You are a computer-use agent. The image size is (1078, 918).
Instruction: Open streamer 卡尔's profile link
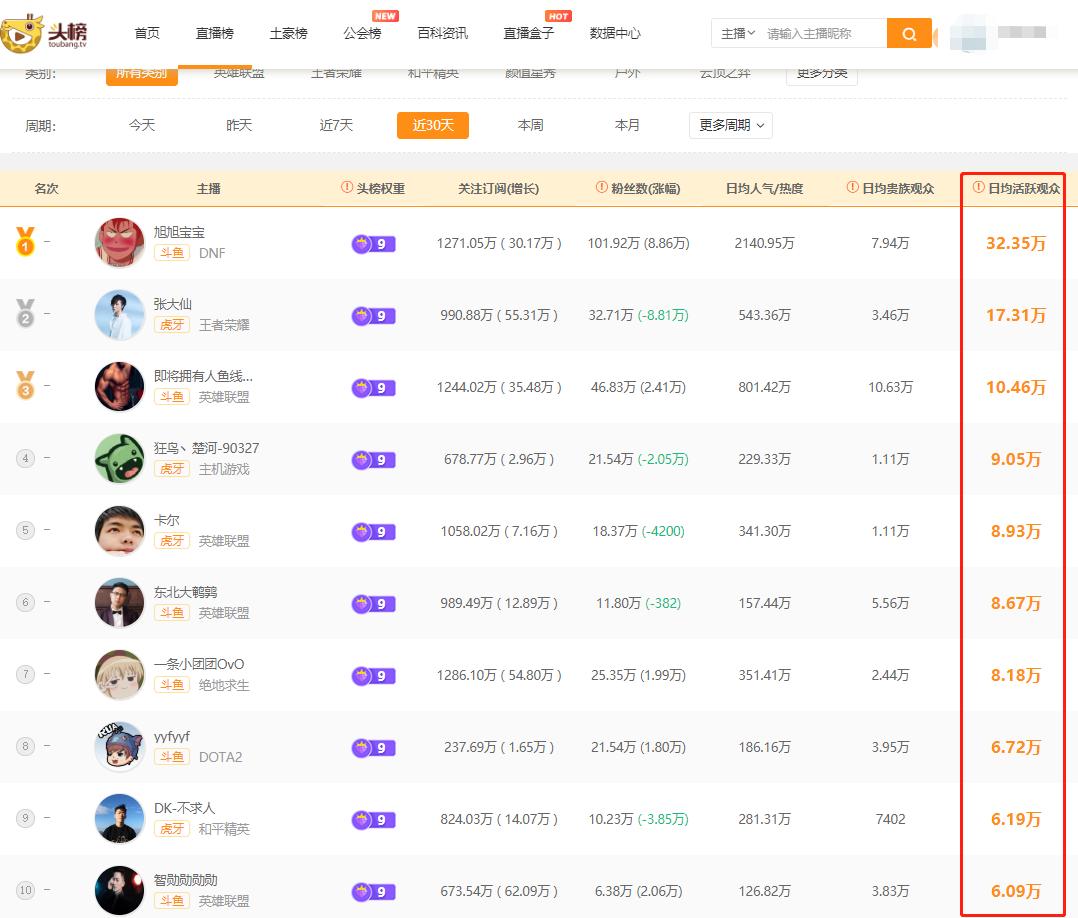(x=166, y=520)
